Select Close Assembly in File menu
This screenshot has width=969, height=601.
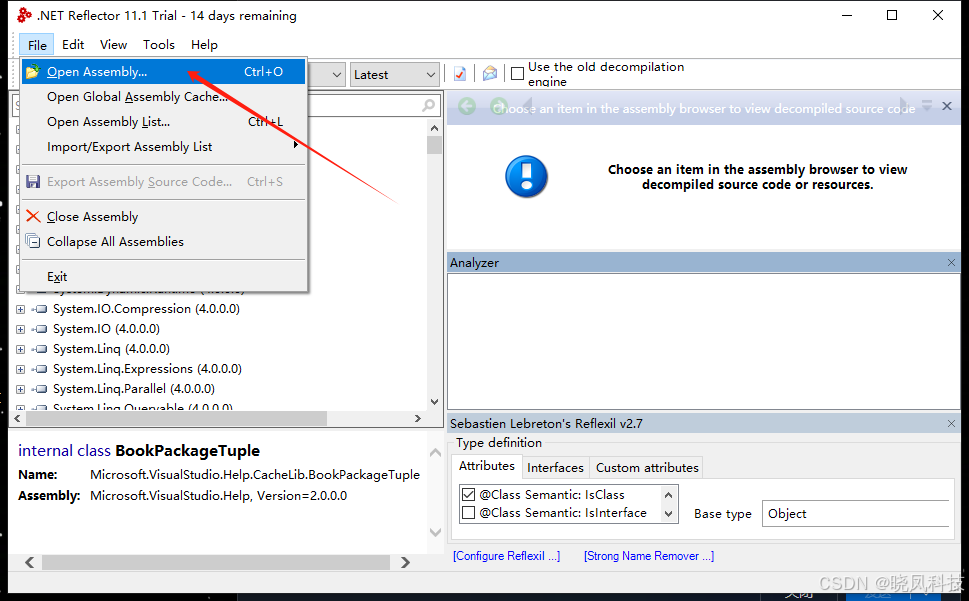tap(164, 217)
